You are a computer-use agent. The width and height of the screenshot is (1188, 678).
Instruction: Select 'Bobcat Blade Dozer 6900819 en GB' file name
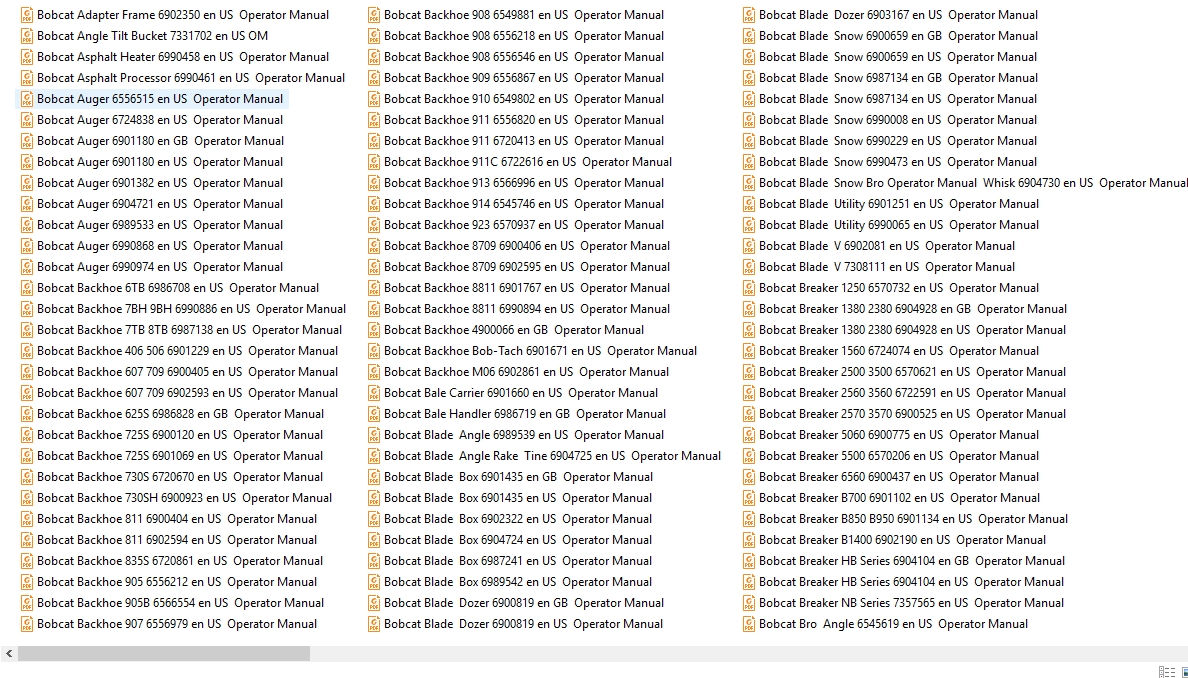coord(524,603)
